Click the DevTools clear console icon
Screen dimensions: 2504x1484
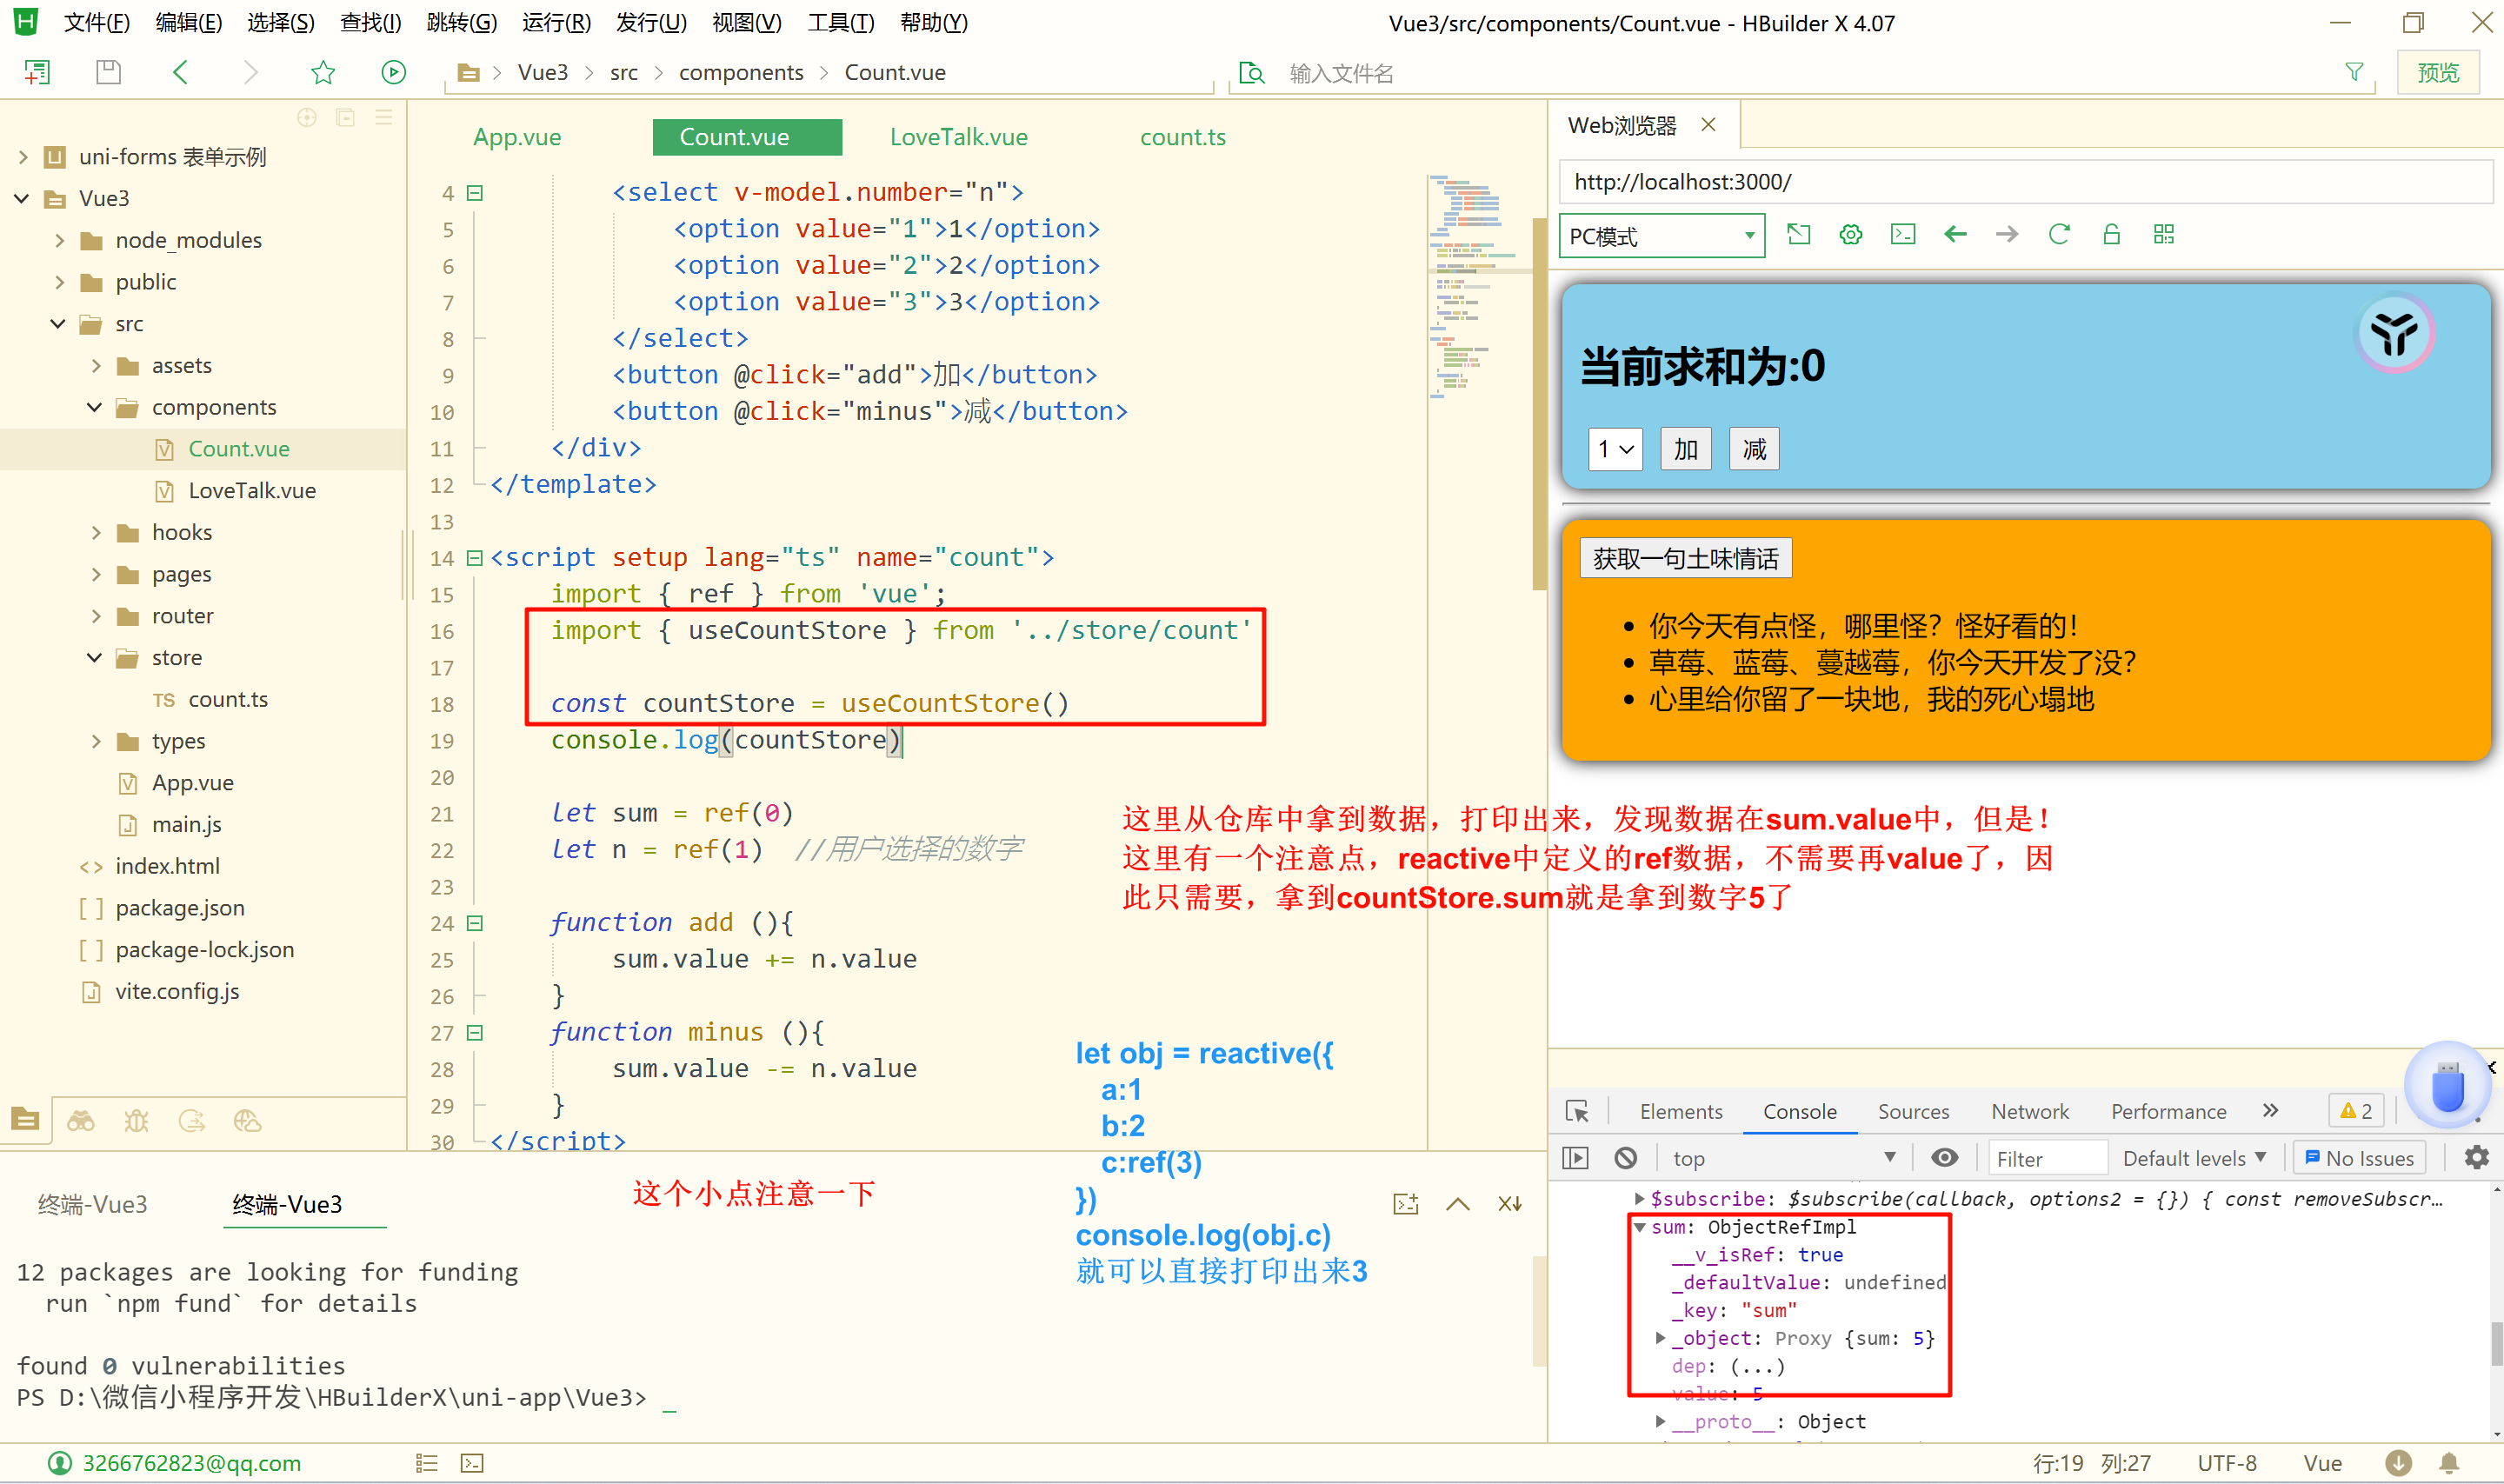(x=1626, y=1157)
